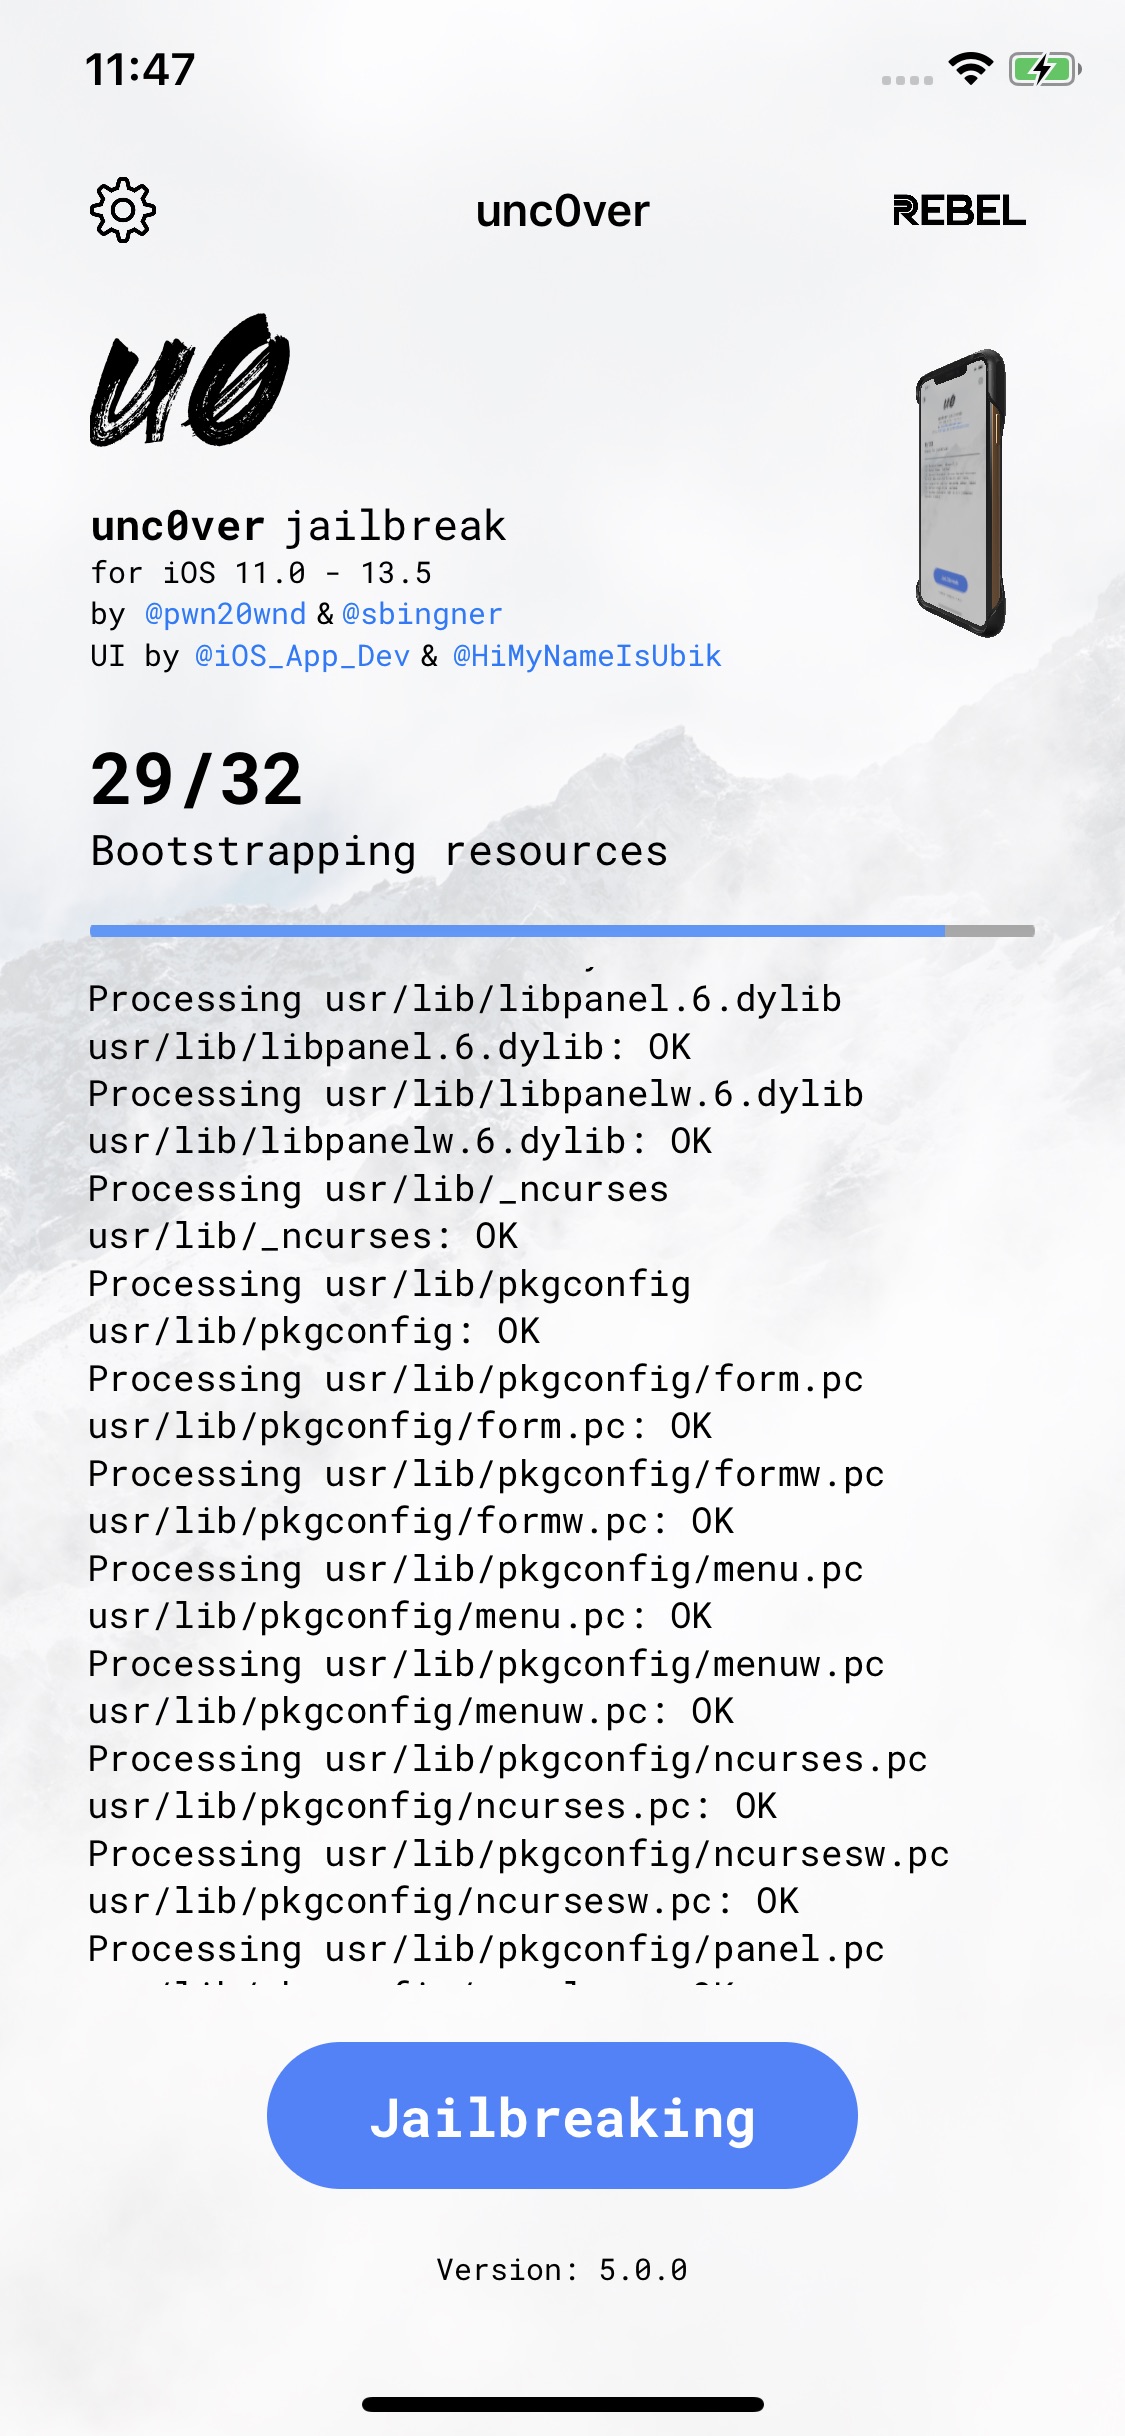Tap the Version: 5.0.0 label

click(x=562, y=2270)
